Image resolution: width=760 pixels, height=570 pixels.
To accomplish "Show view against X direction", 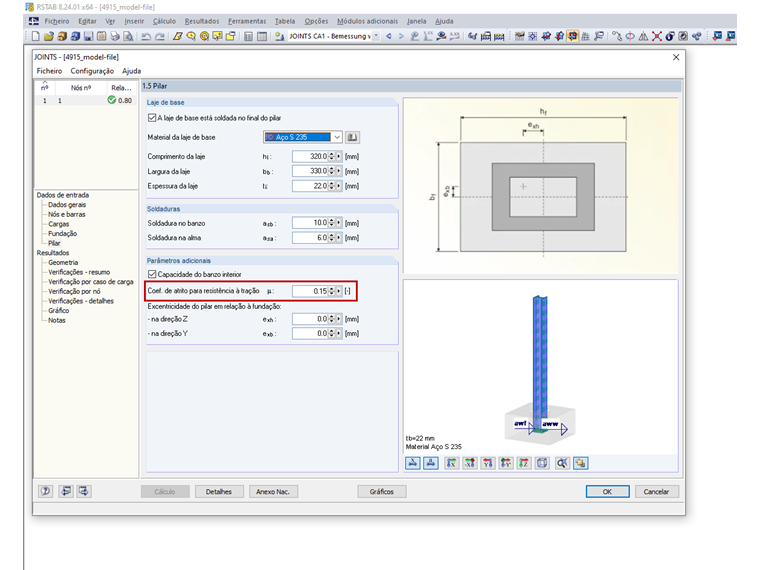I will pos(470,463).
